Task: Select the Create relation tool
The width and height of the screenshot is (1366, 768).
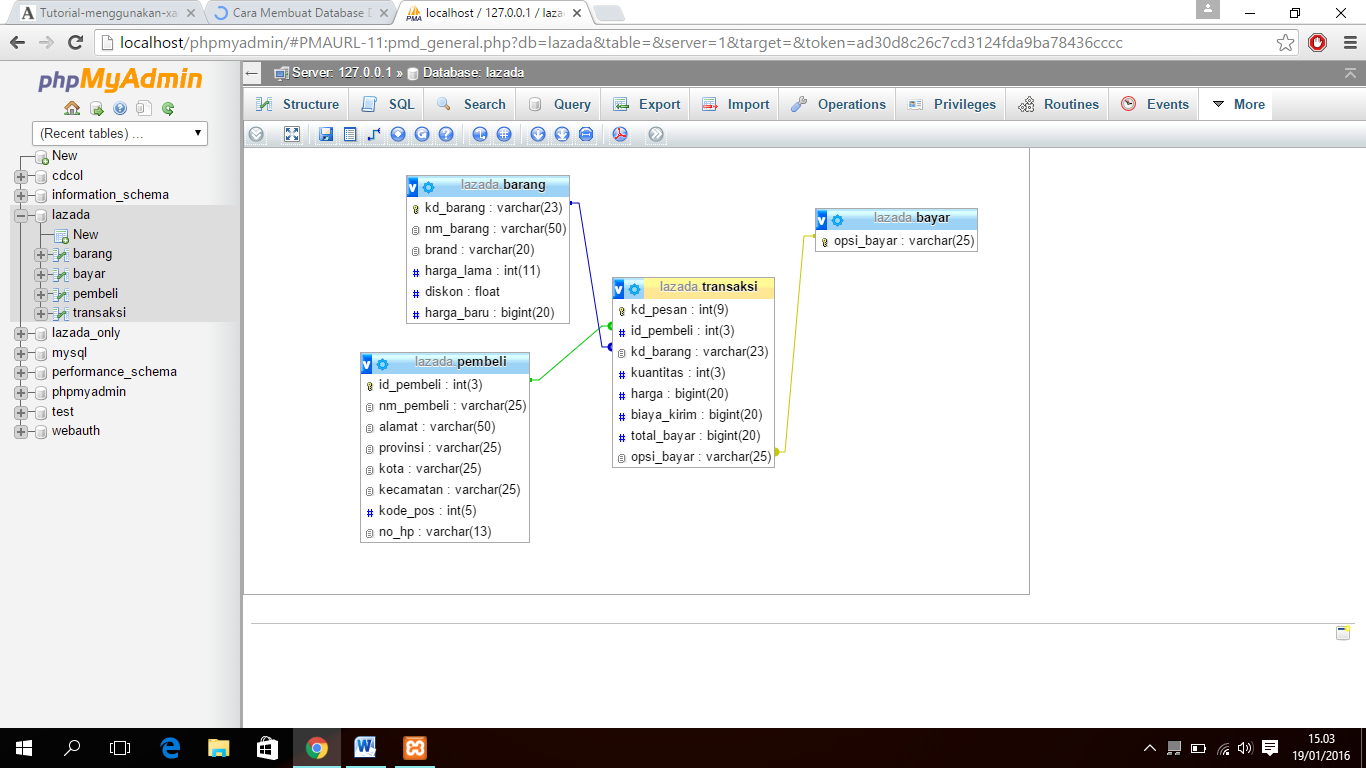Action: click(x=374, y=134)
